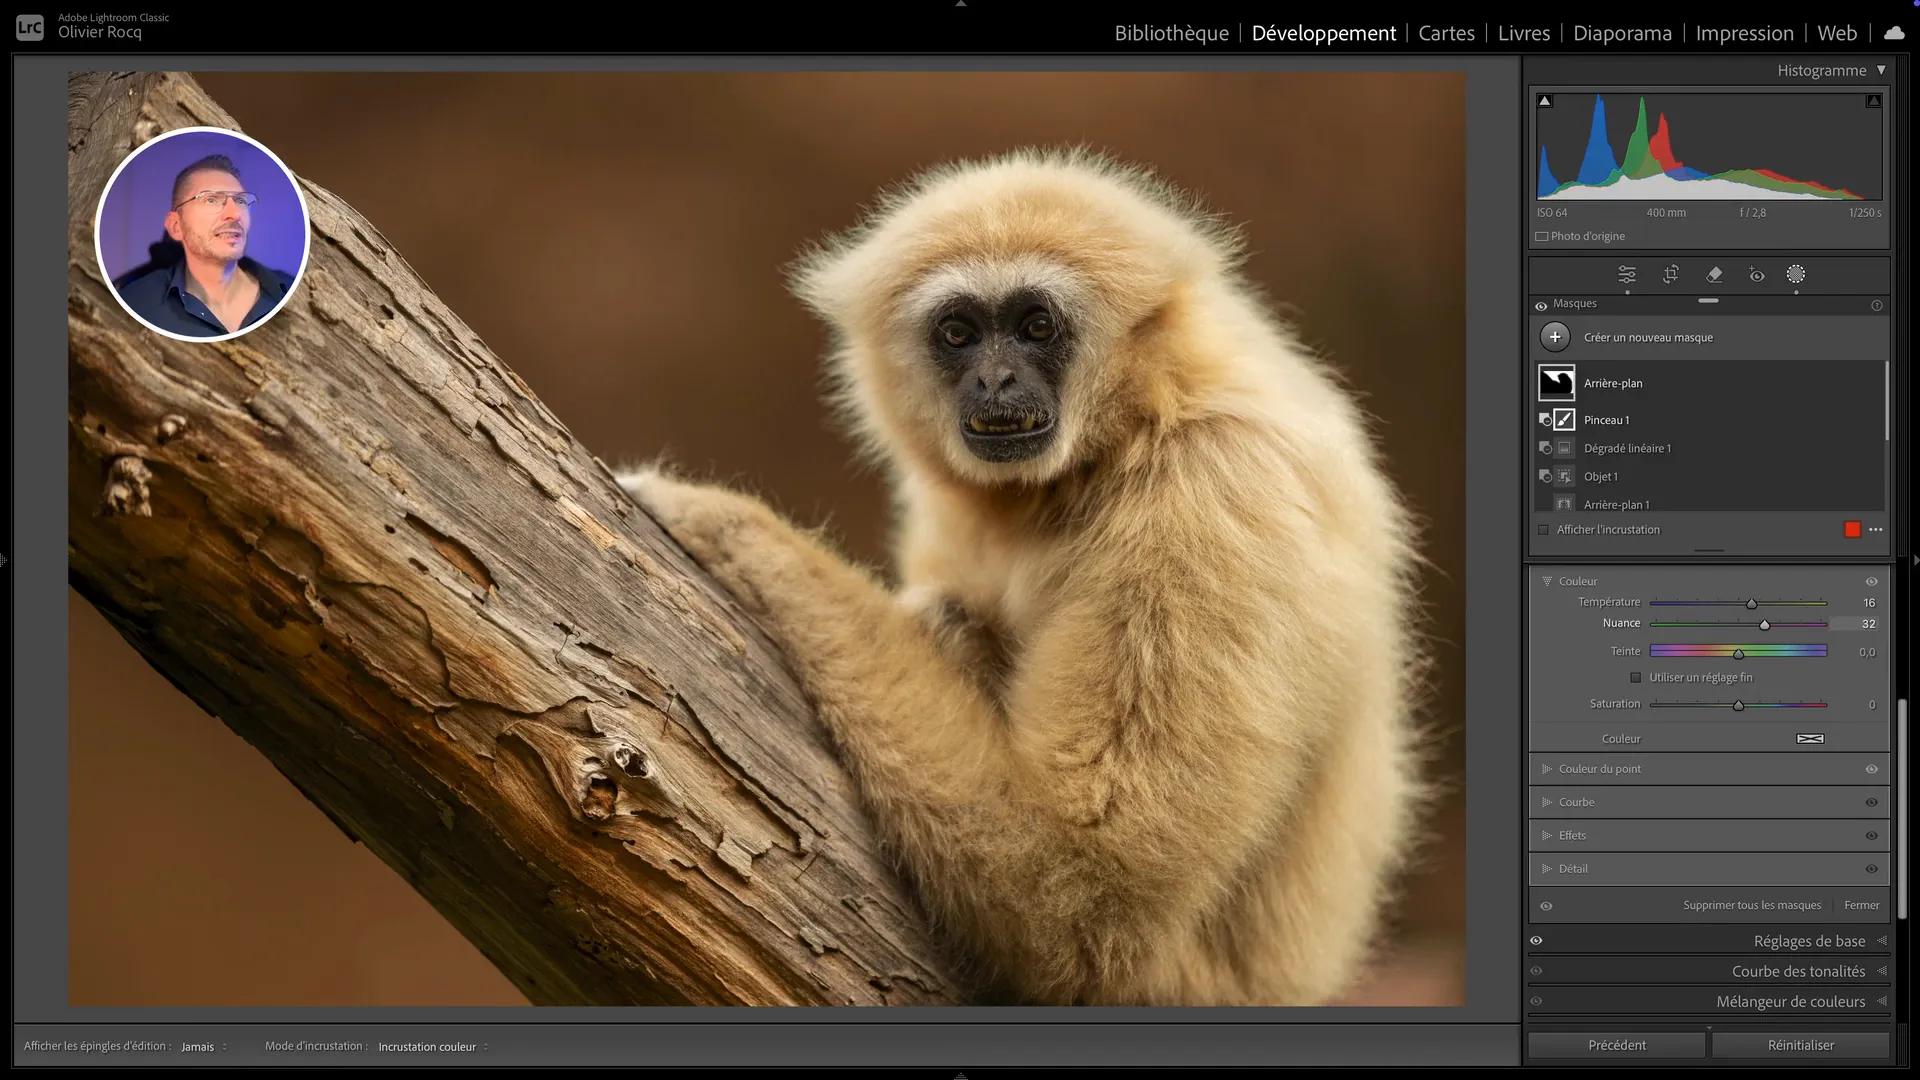Screen dimensions: 1920x1080
Task: Click Supprimer tous les masques
Action: coord(1751,906)
